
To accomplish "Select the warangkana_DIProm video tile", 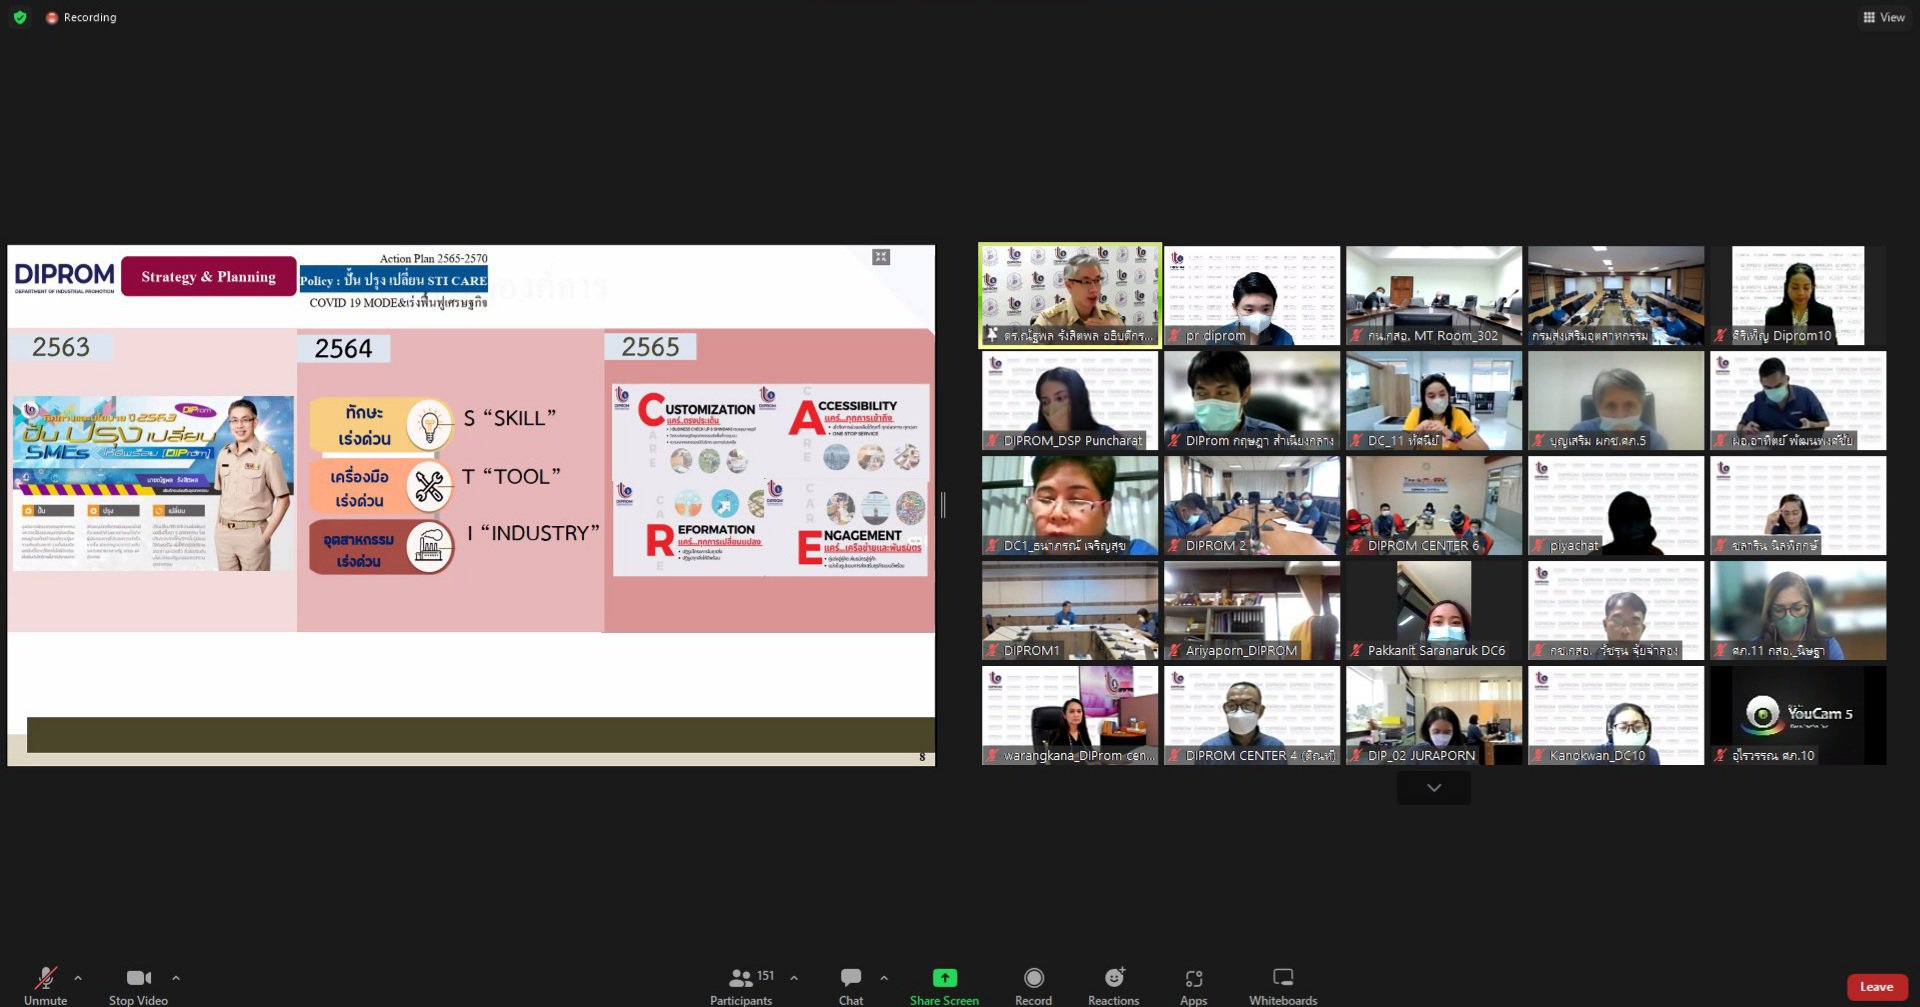I will (x=1070, y=715).
